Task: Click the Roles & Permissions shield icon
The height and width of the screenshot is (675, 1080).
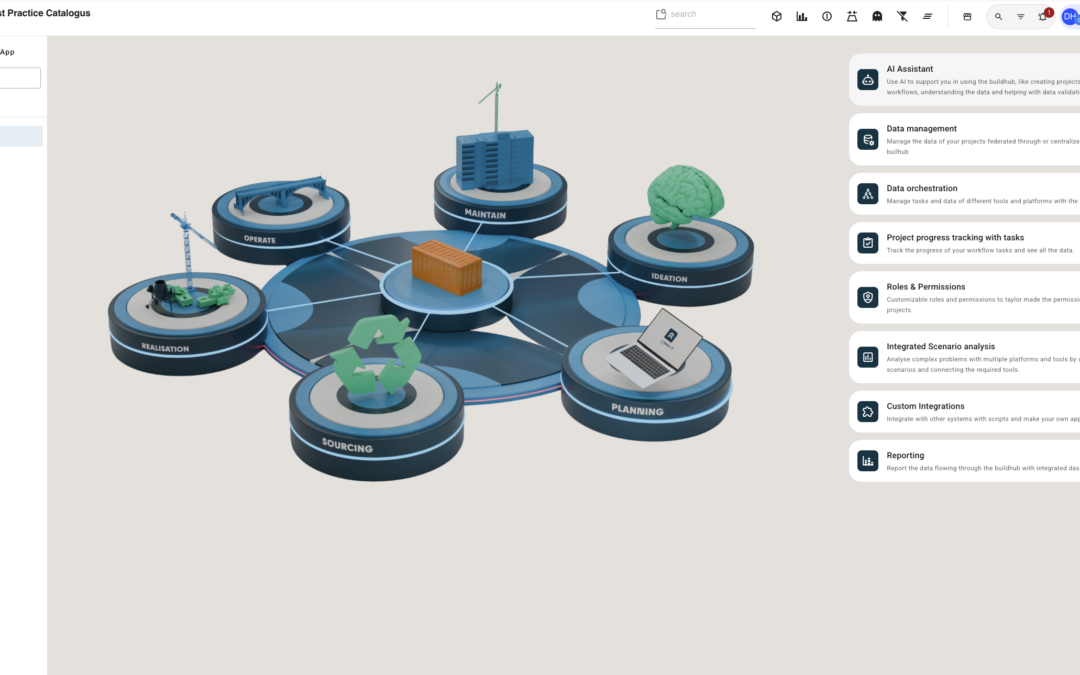Action: tap(868, 298)
